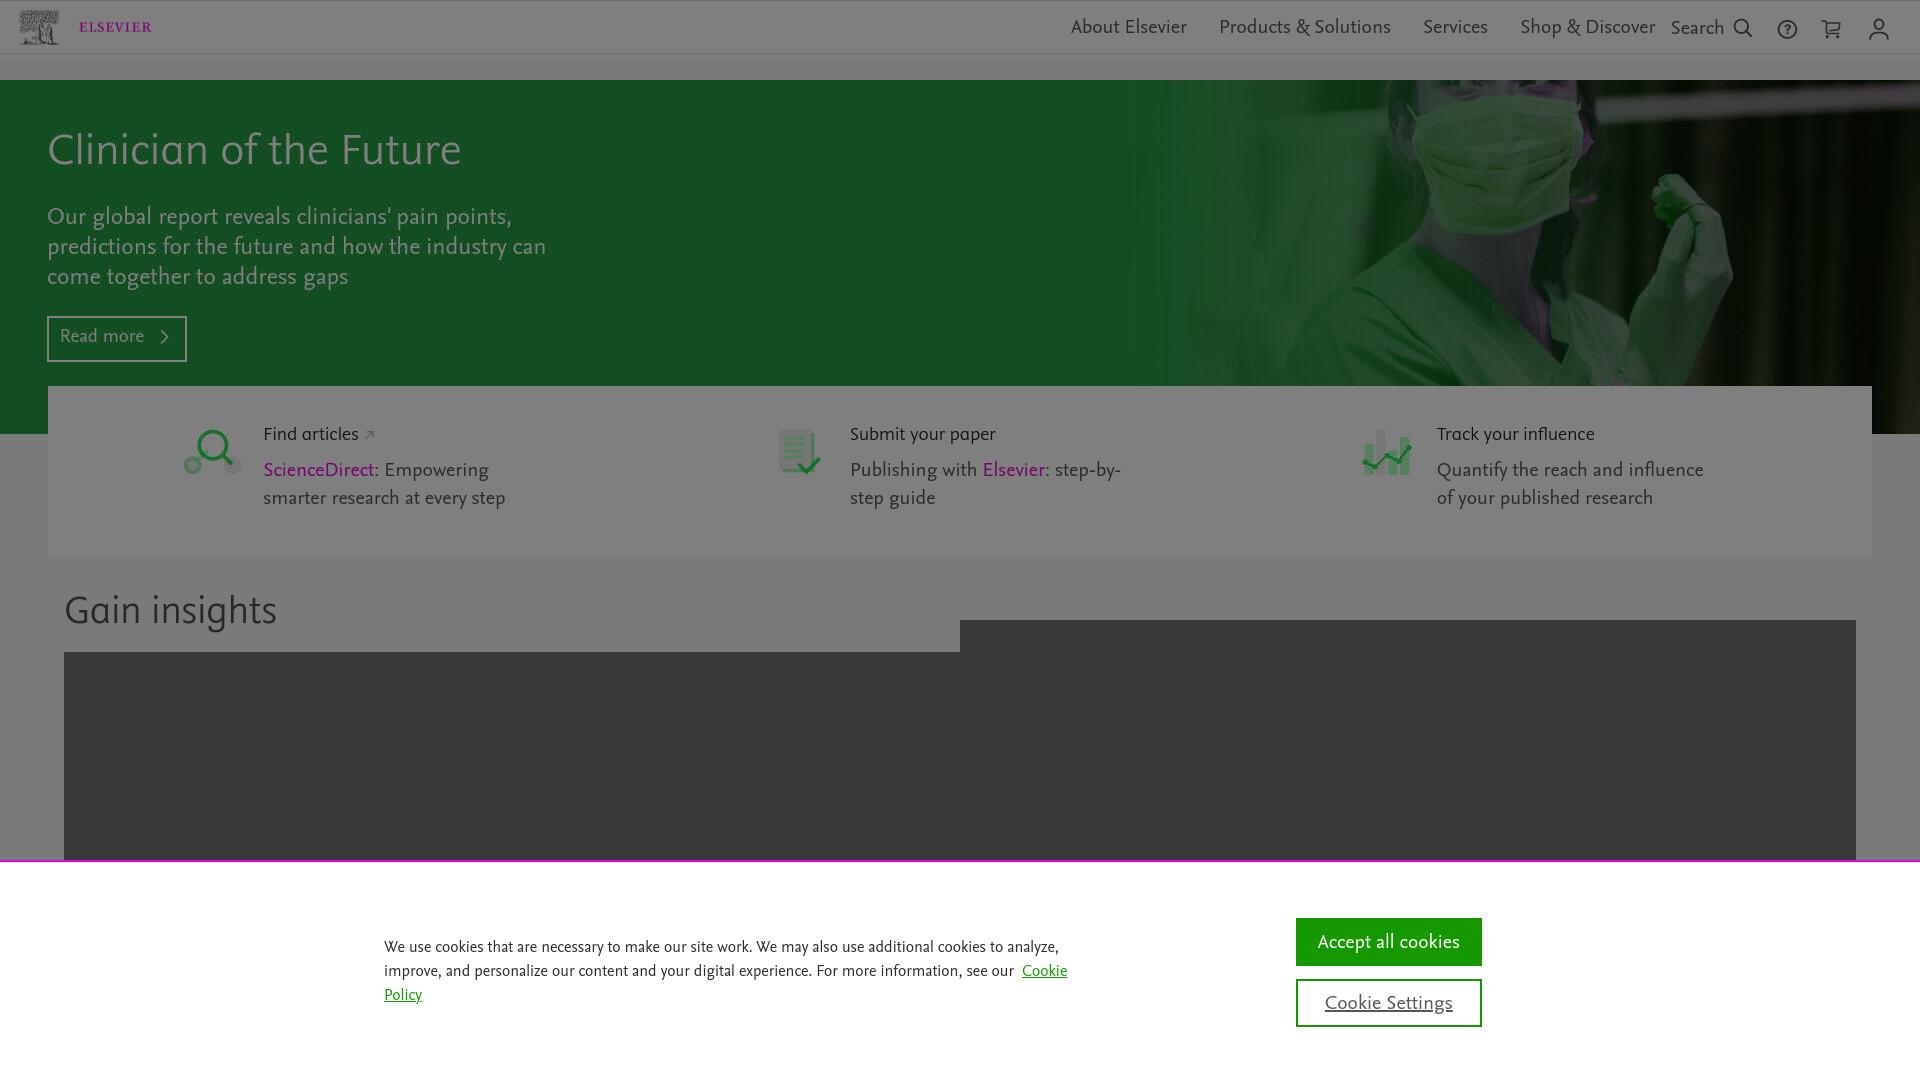Image resolution: width=1920 pixels, height=1080 pixels.
Task: Click the Read more button
Action: (x=117, y=339)
